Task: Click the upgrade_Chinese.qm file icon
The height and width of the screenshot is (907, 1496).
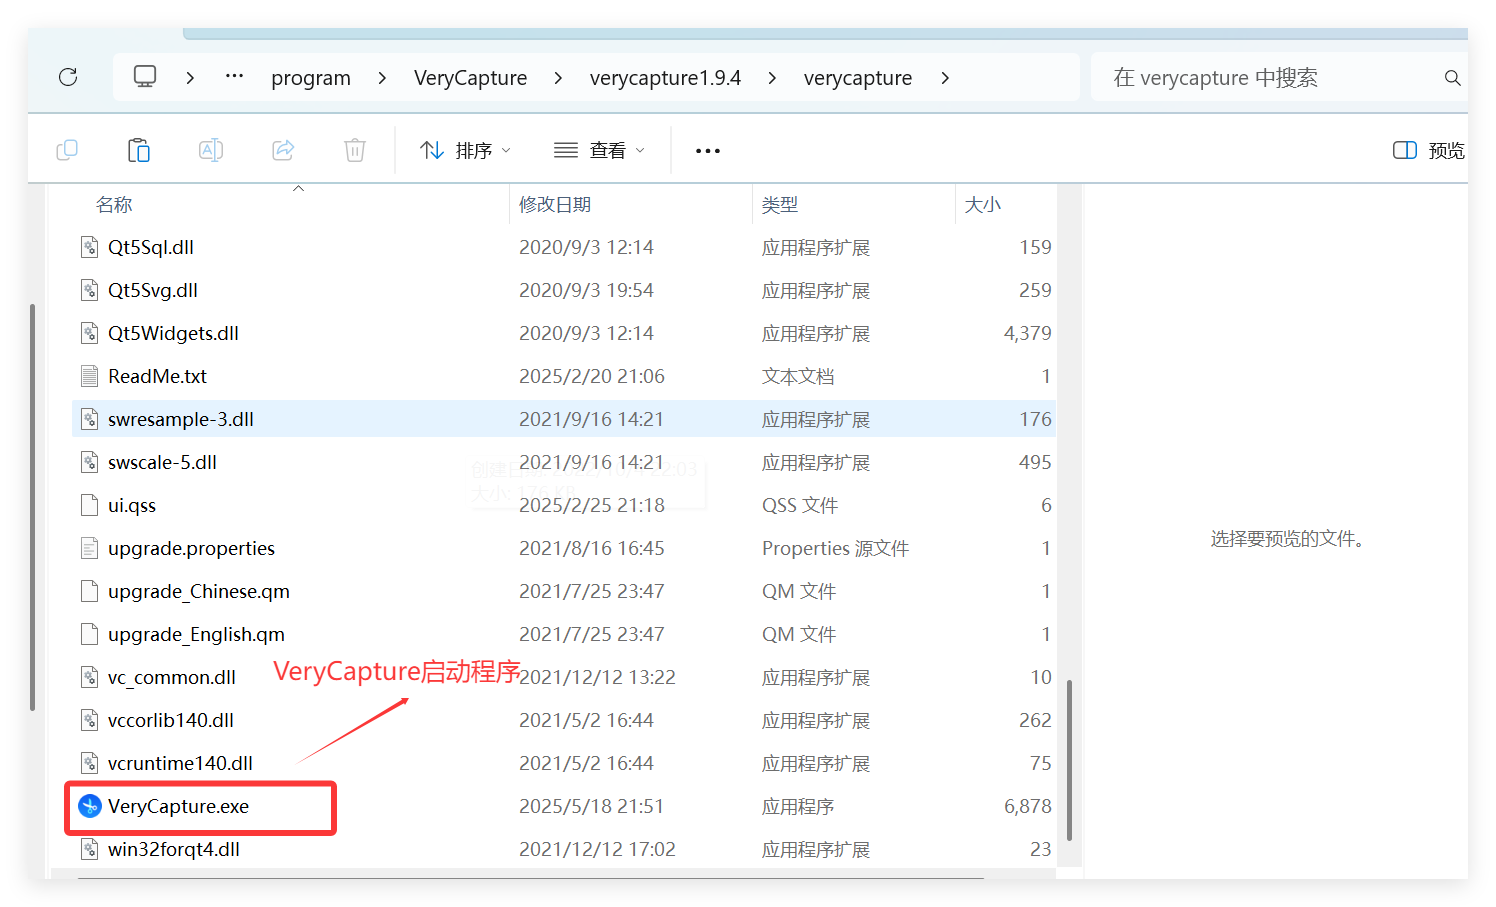Action: (90, 591)
